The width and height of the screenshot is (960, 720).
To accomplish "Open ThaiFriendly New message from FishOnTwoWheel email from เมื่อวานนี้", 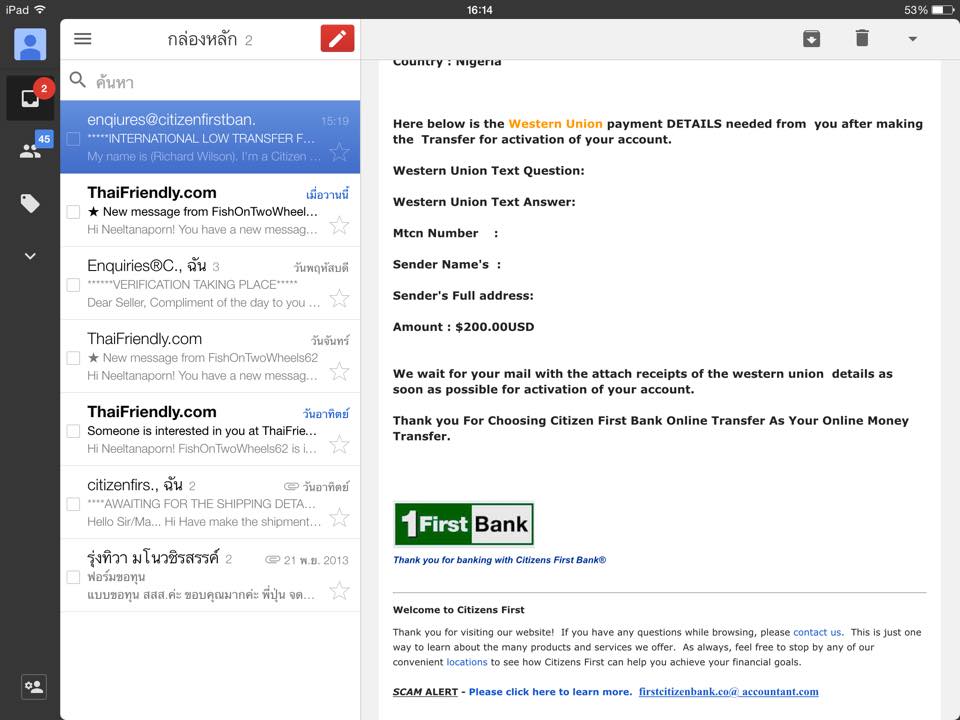I will coord(210,210).
